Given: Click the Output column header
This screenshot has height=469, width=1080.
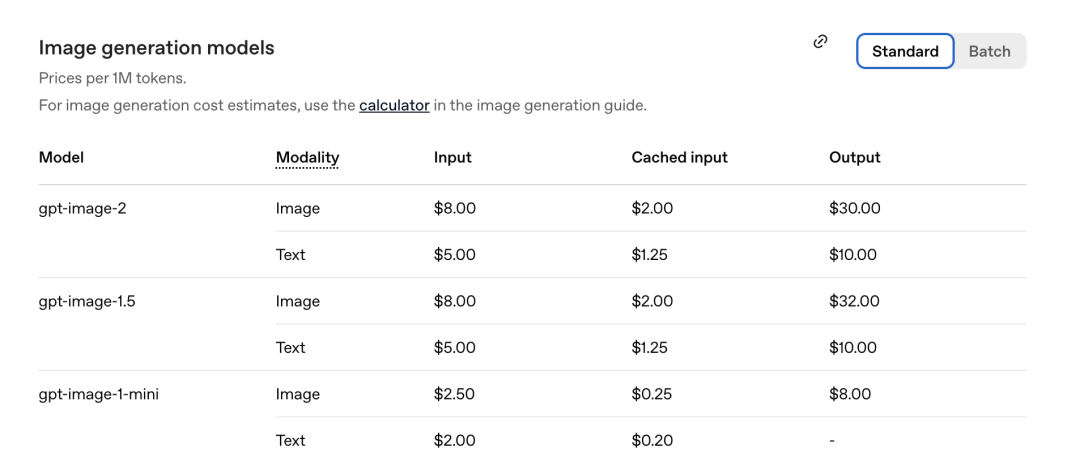Looking at the screenshot, I should click(854, 157).
